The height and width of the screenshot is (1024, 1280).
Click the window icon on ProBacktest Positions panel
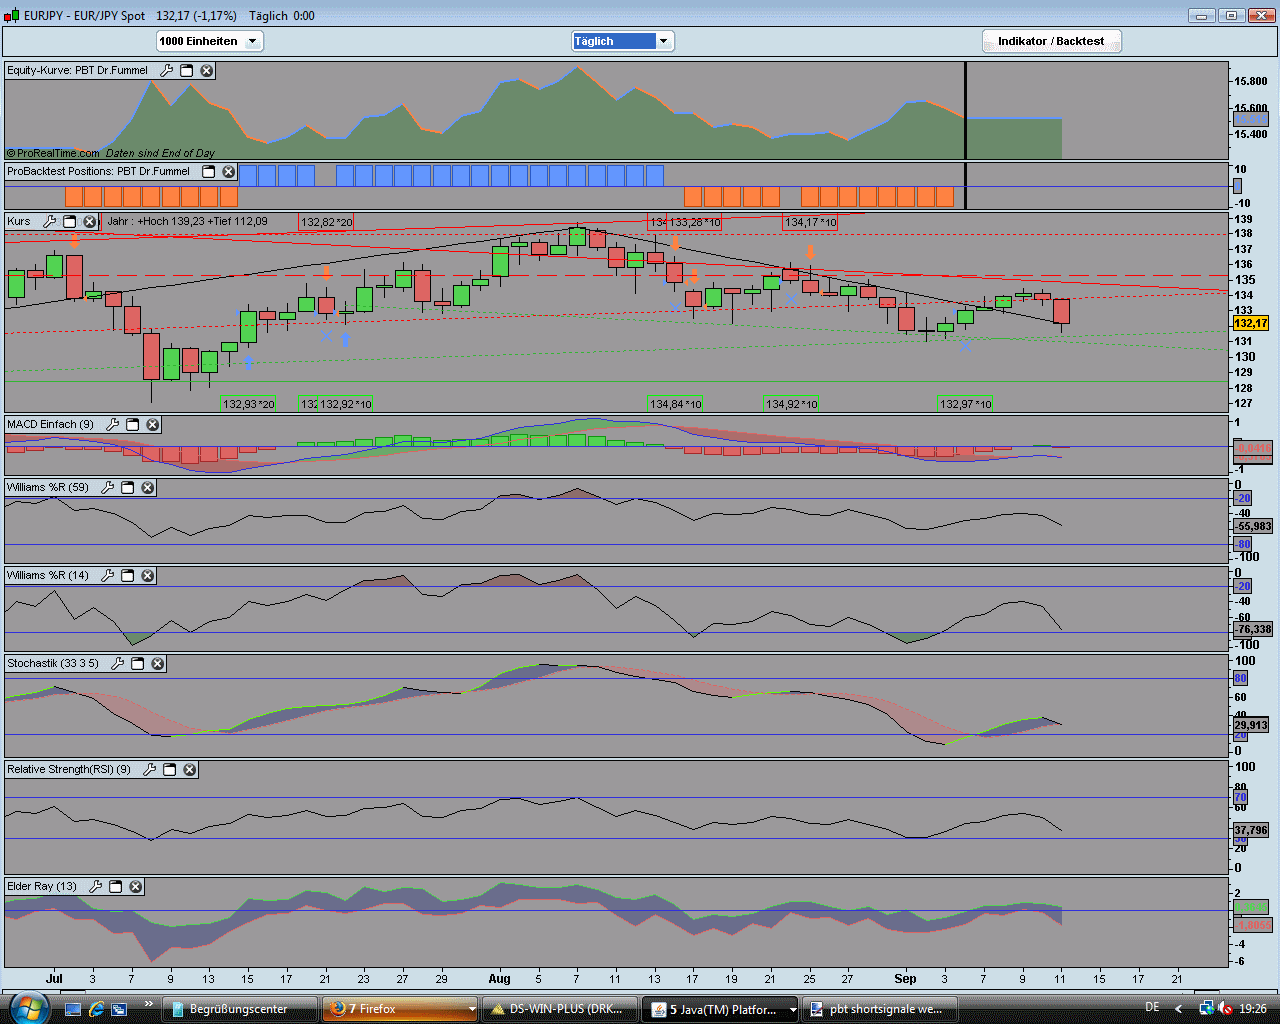209,172
